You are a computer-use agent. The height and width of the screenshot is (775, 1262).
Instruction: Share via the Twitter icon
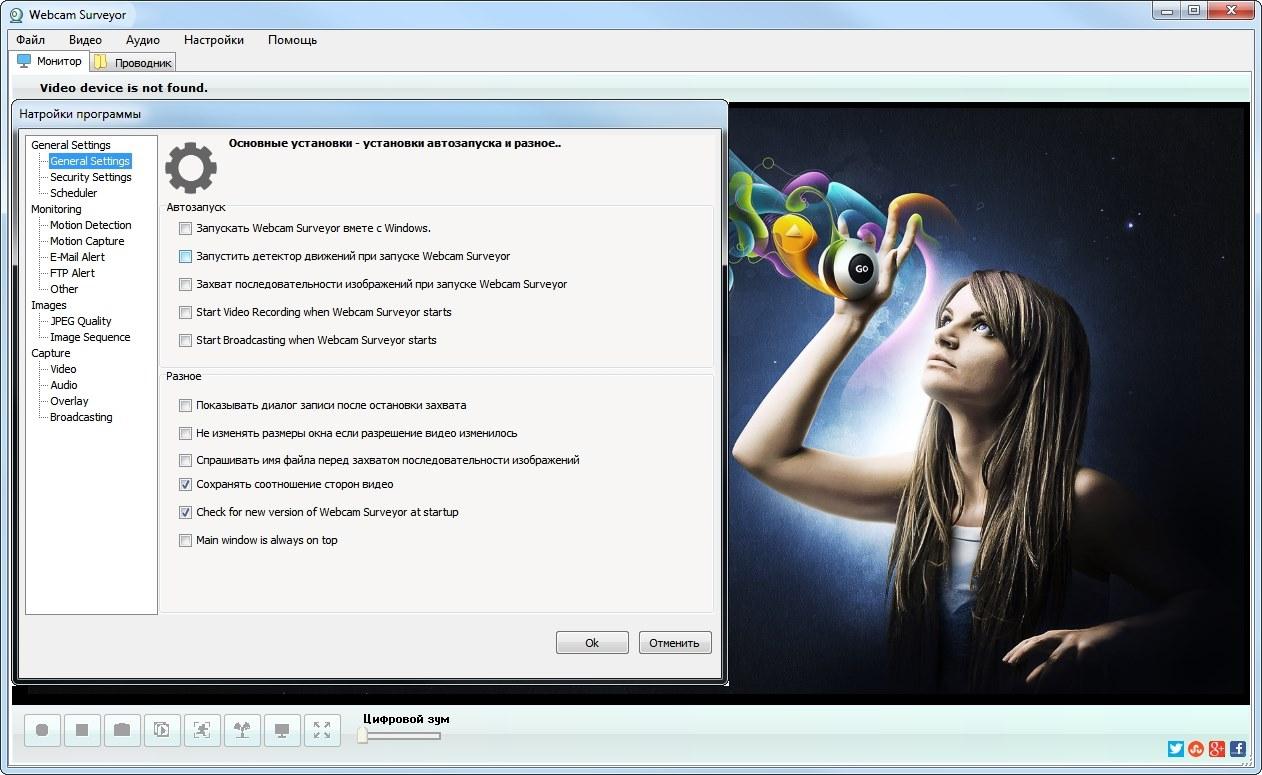coord(1176,748)
